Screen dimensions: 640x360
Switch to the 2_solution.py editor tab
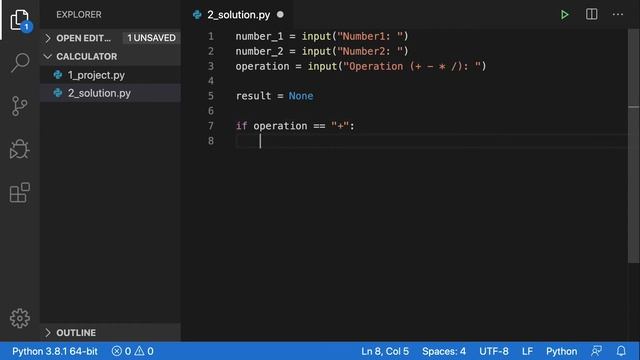[x=239, y=15]
